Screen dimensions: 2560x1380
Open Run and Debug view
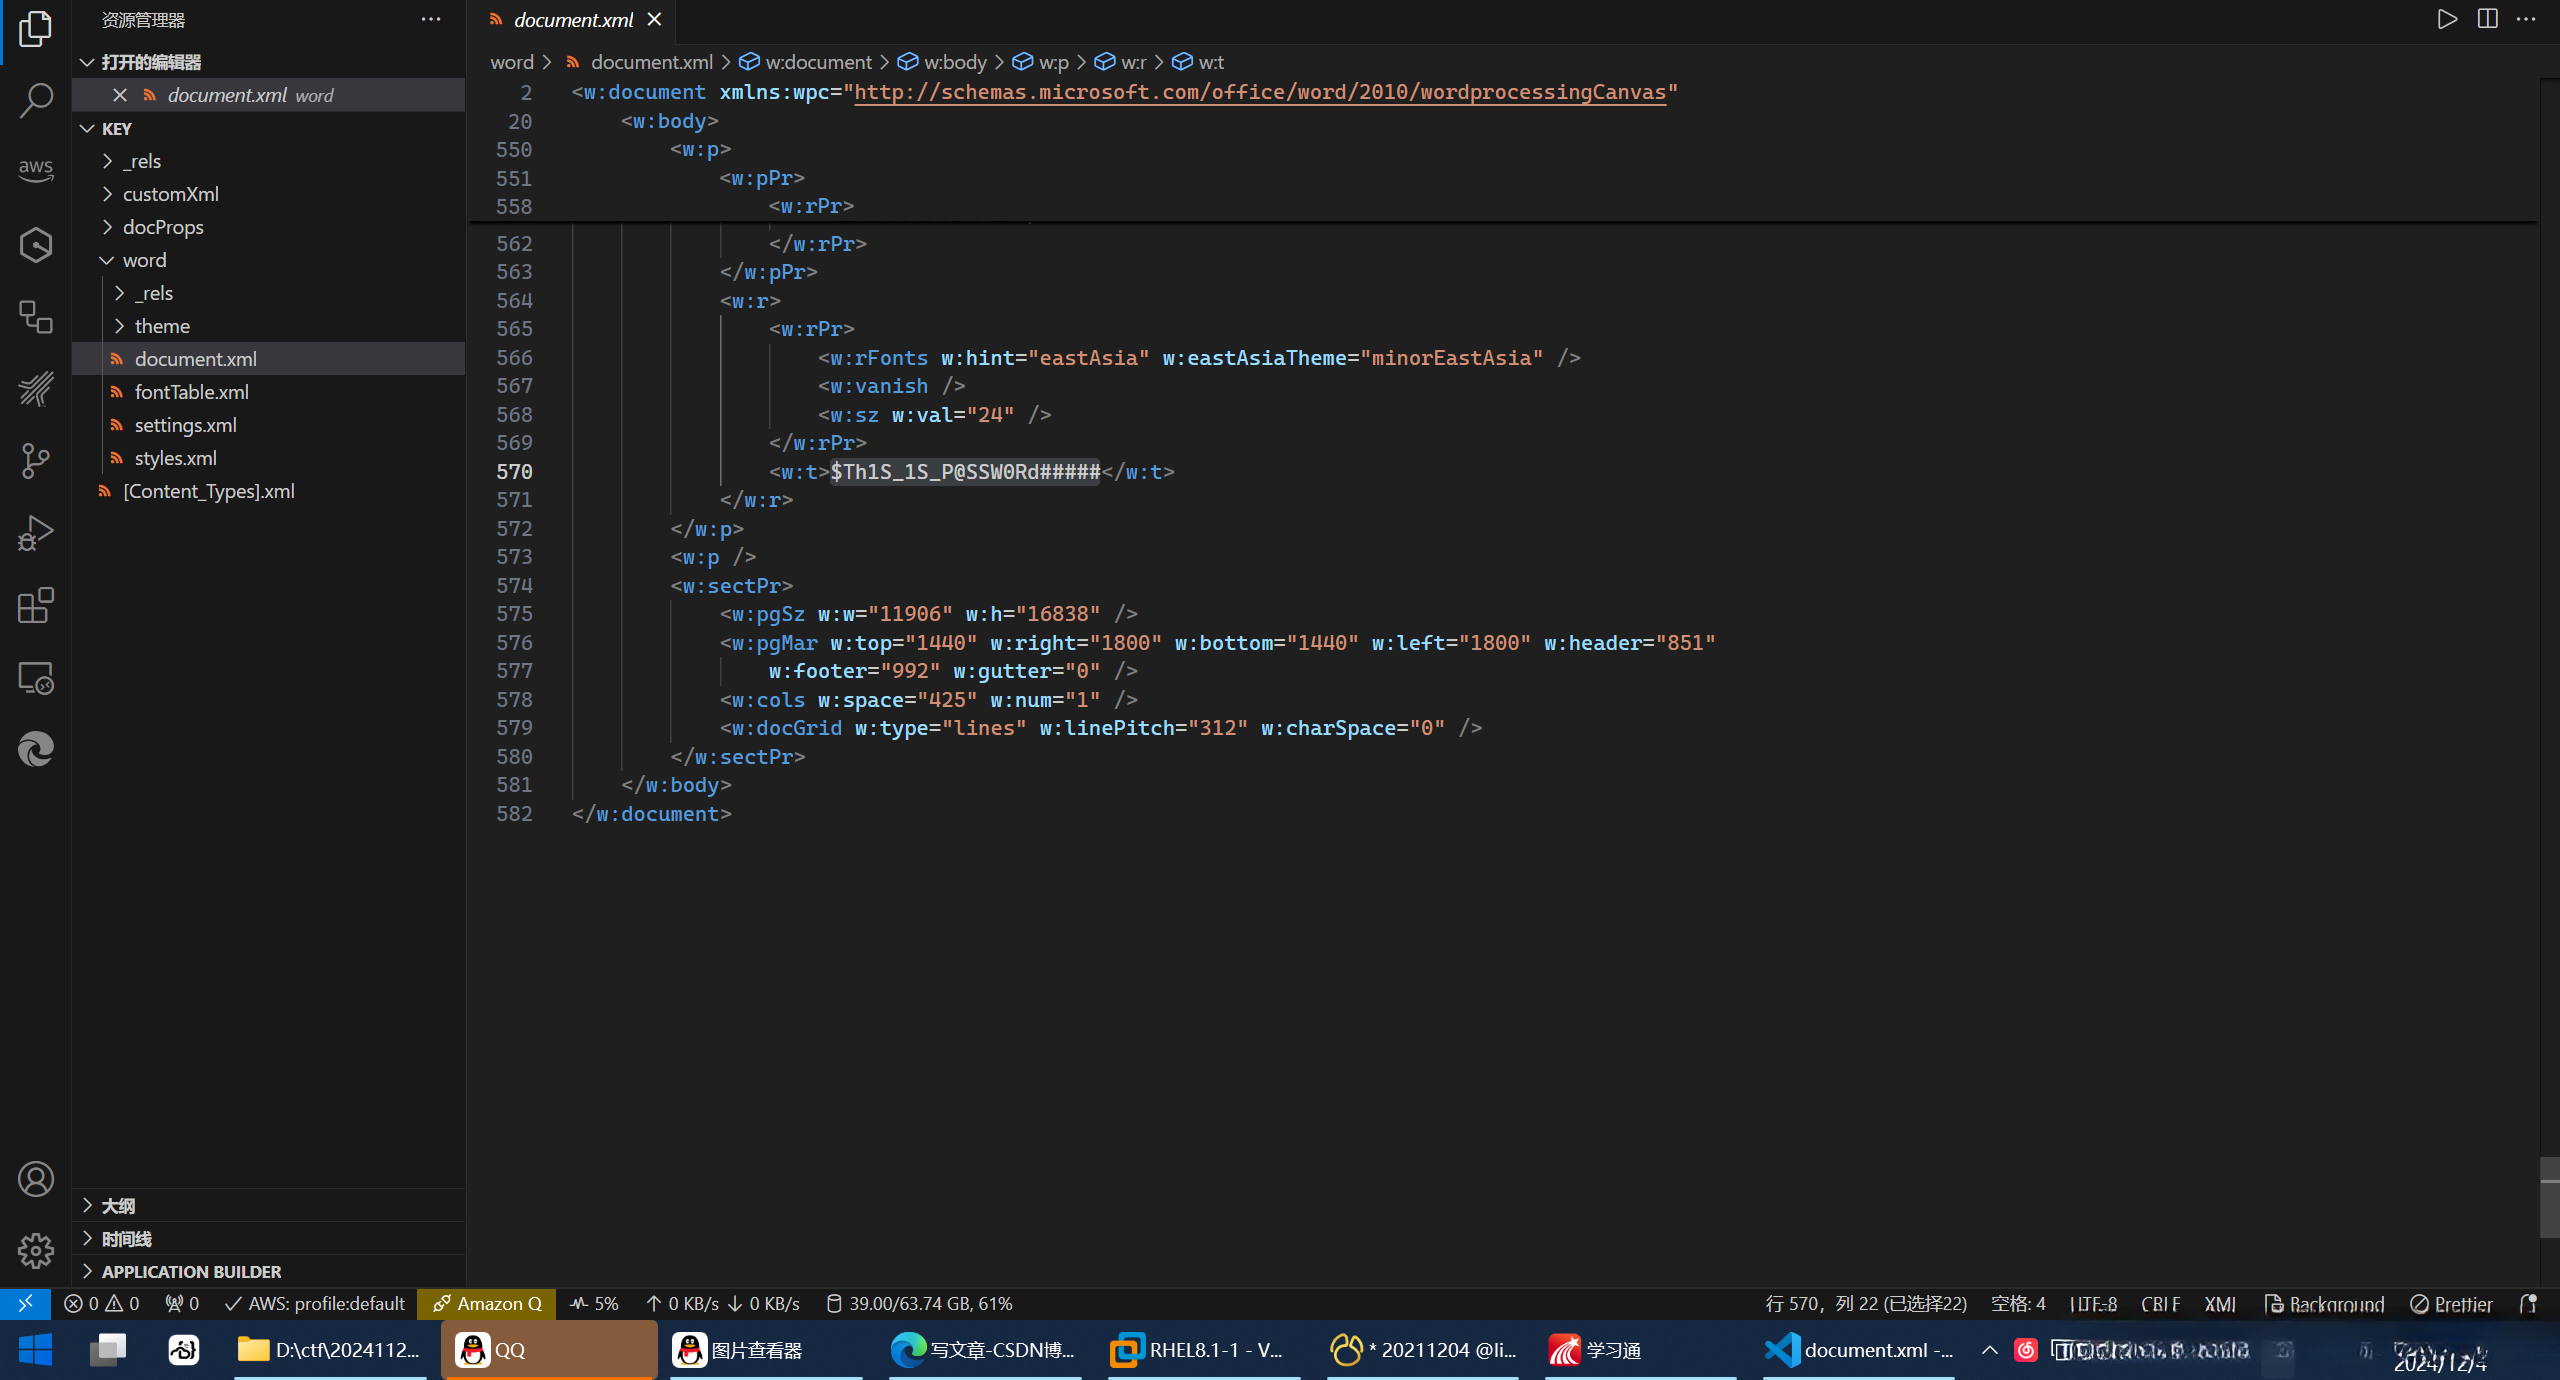(36, 533)
